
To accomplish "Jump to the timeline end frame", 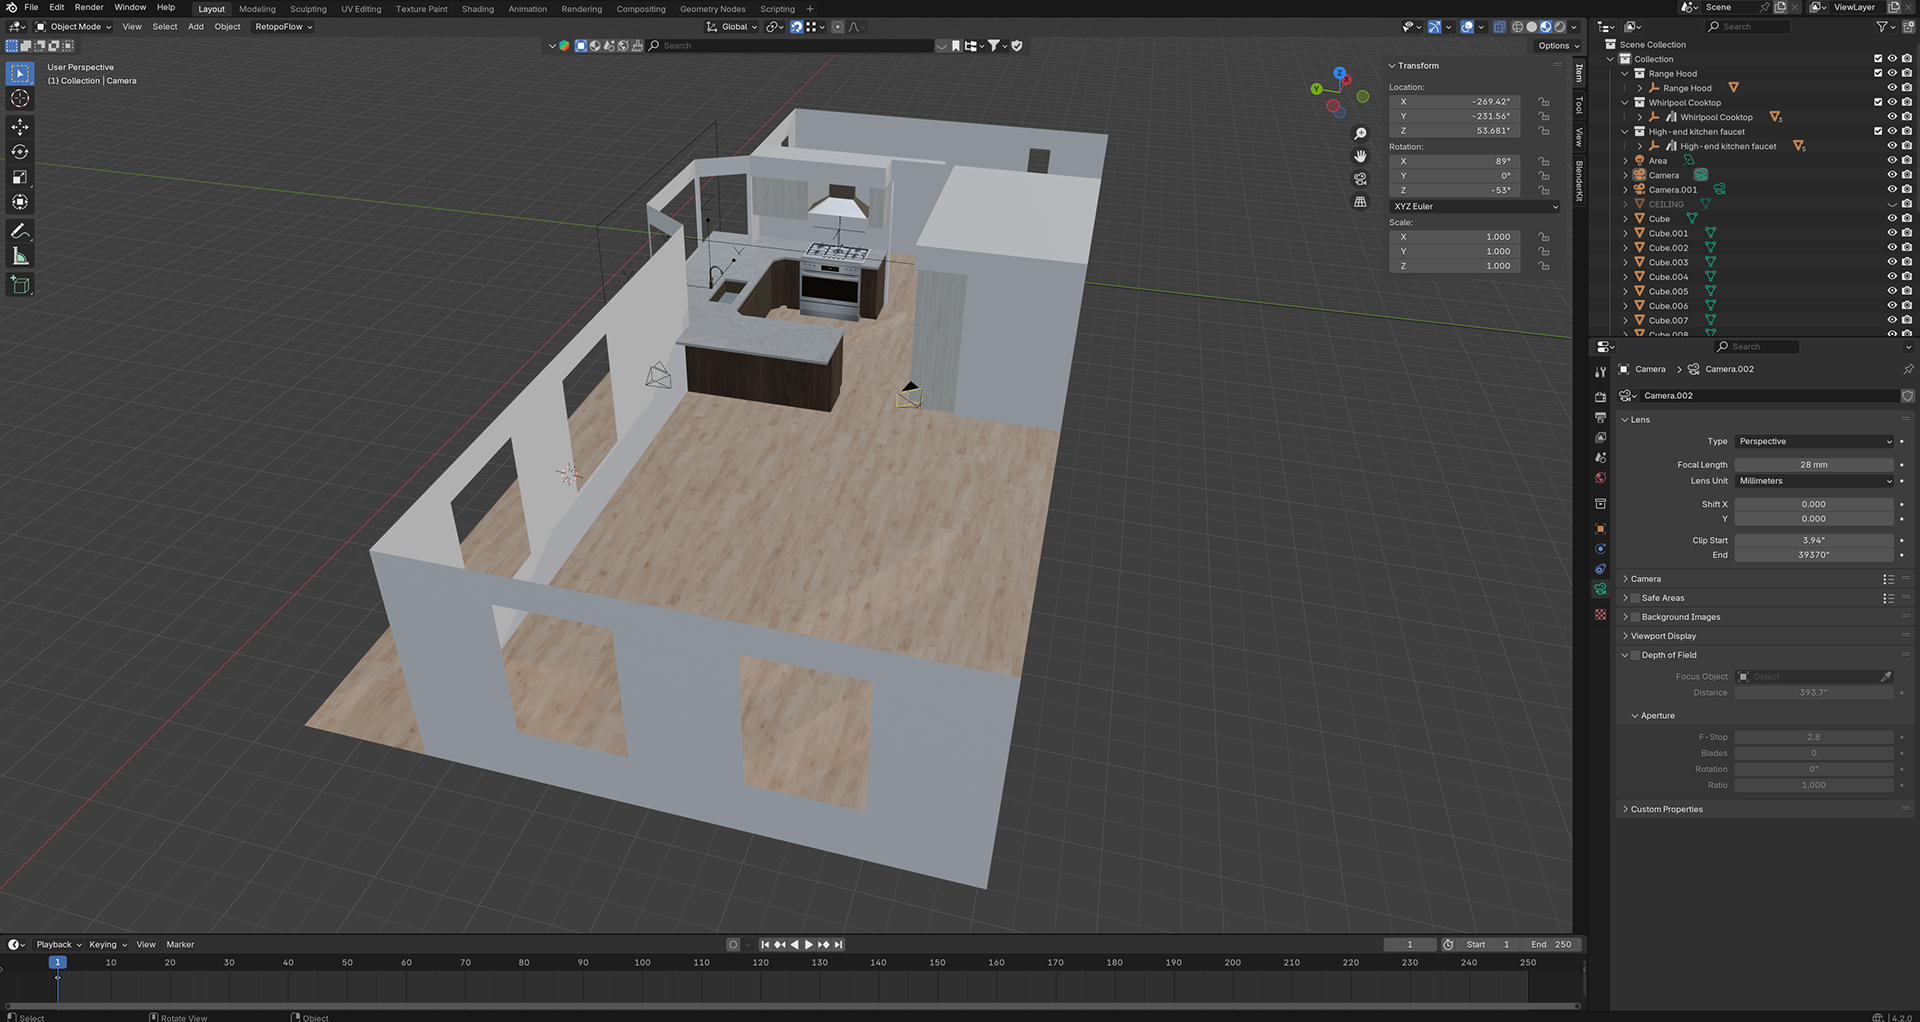I will pos(839,945).
